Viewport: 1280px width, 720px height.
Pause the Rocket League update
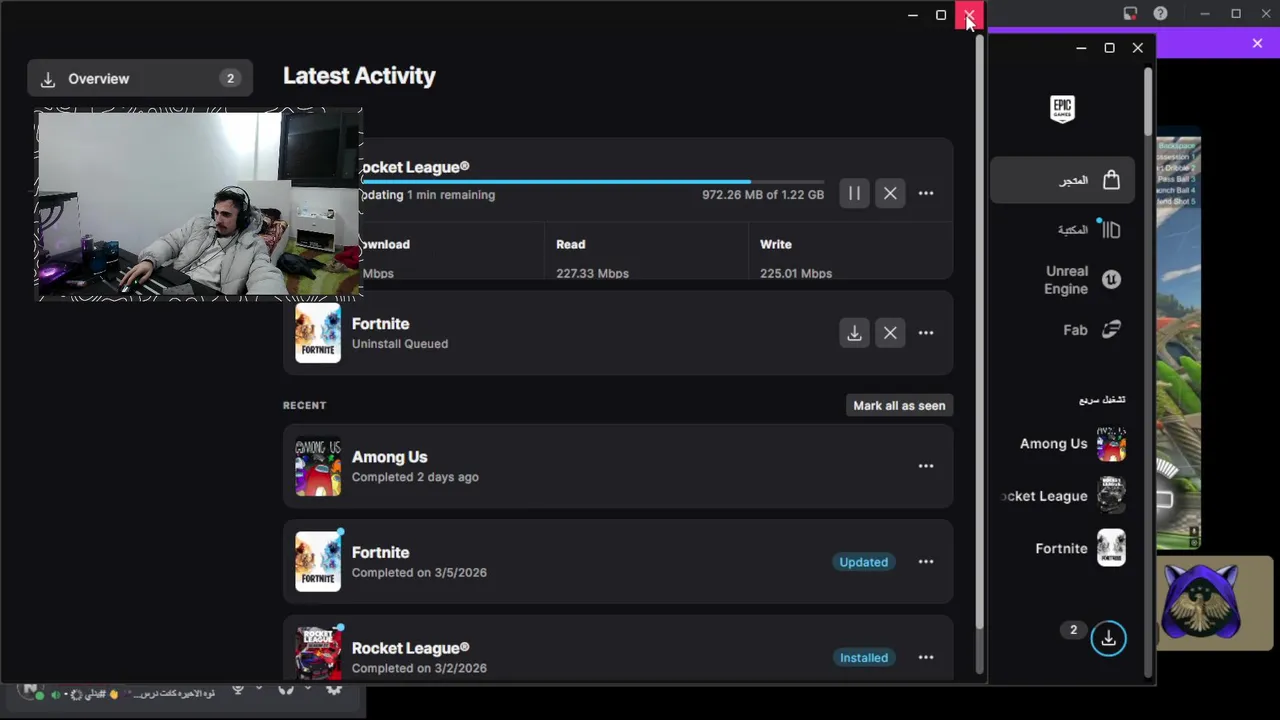pos(854,193)
